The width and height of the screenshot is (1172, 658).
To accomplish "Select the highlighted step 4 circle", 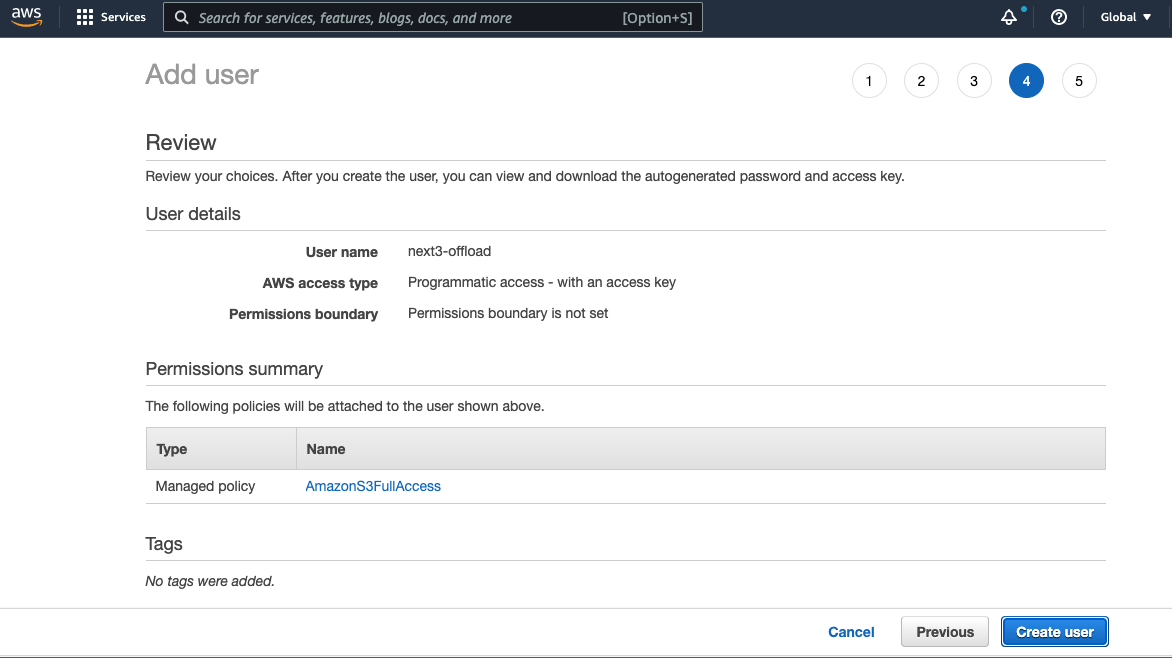I will point(1026,80).
